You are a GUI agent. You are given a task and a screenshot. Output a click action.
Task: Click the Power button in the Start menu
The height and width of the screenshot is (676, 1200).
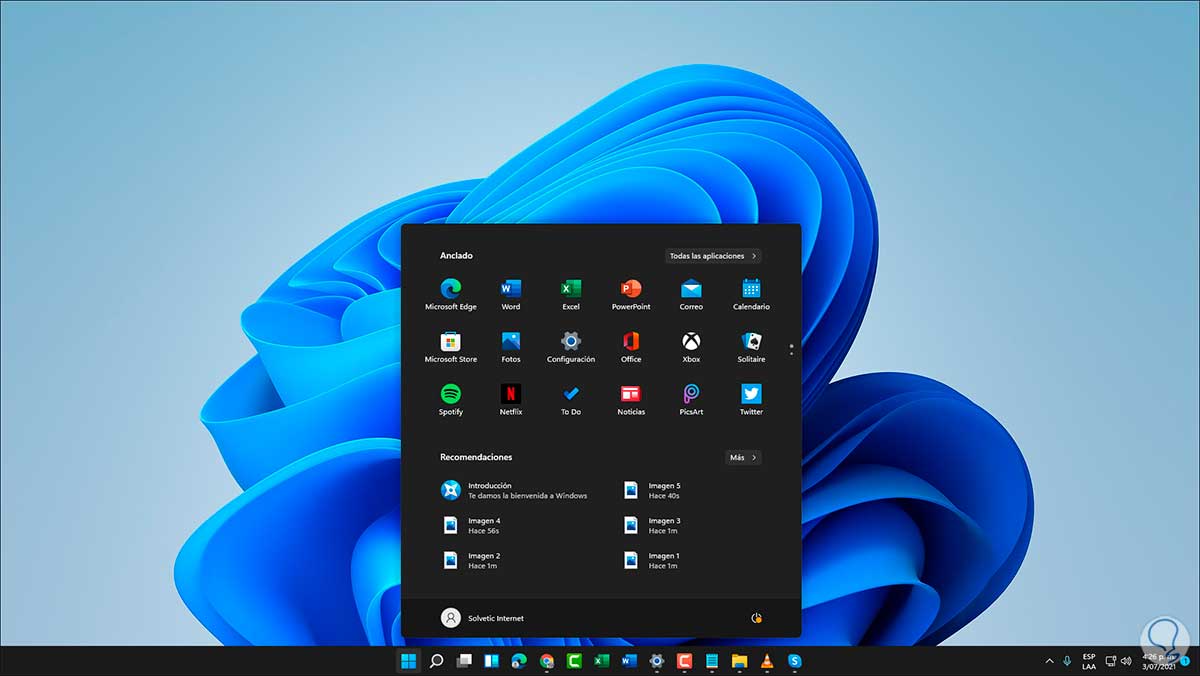pos(756,618)
